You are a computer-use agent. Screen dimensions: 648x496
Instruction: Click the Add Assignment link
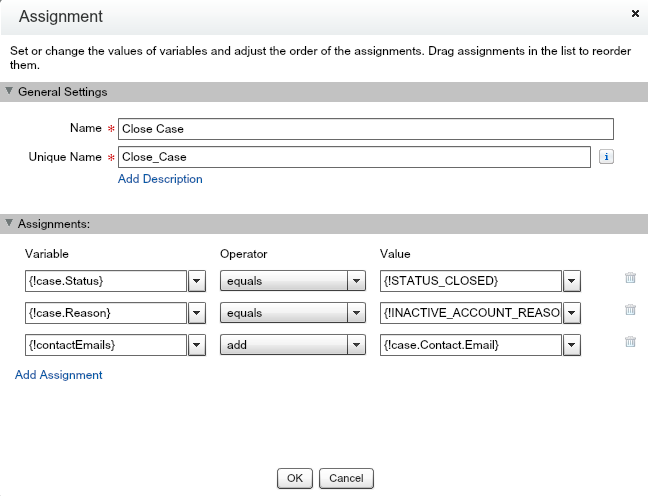pos(58,375)
